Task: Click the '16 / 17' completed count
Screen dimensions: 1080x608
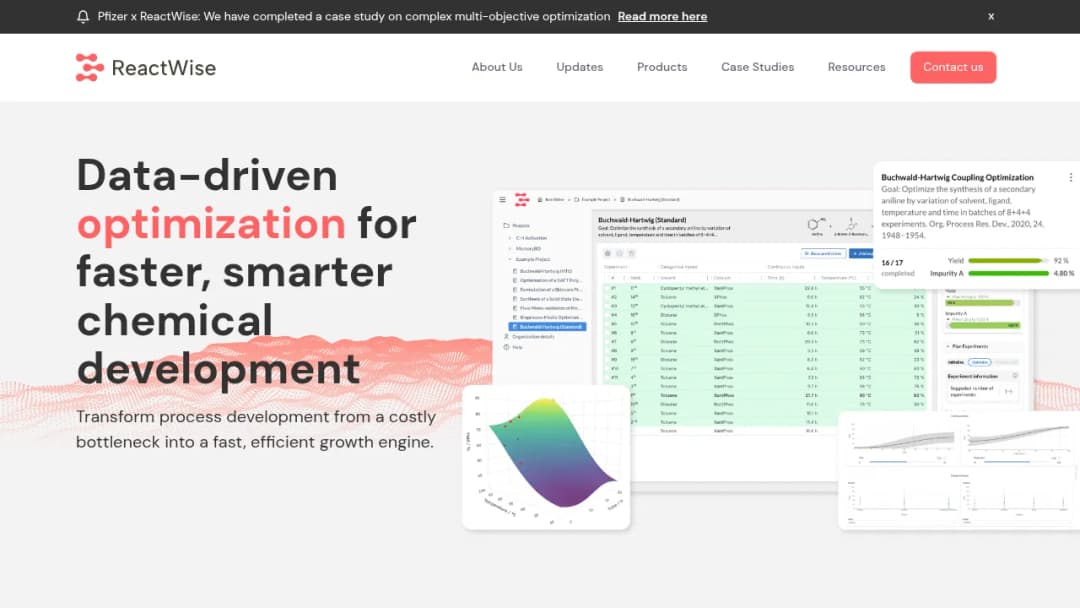Action: click(x=892, y=262)
